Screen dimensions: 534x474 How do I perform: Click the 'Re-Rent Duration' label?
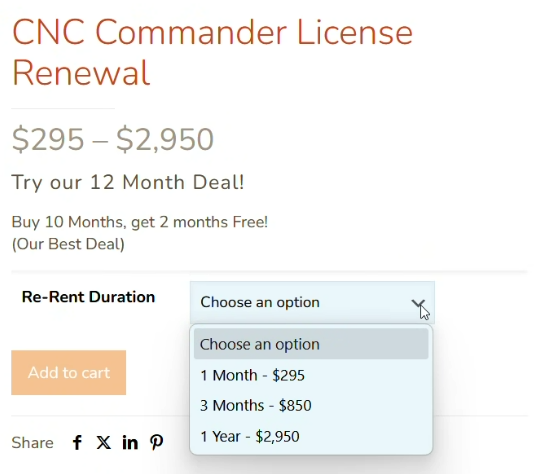pos(89,297)
